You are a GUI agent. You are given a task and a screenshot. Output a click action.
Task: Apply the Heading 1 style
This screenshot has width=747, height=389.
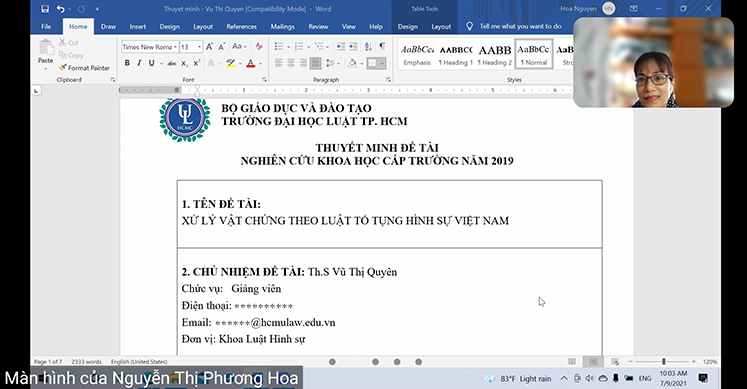pos(456,54)
